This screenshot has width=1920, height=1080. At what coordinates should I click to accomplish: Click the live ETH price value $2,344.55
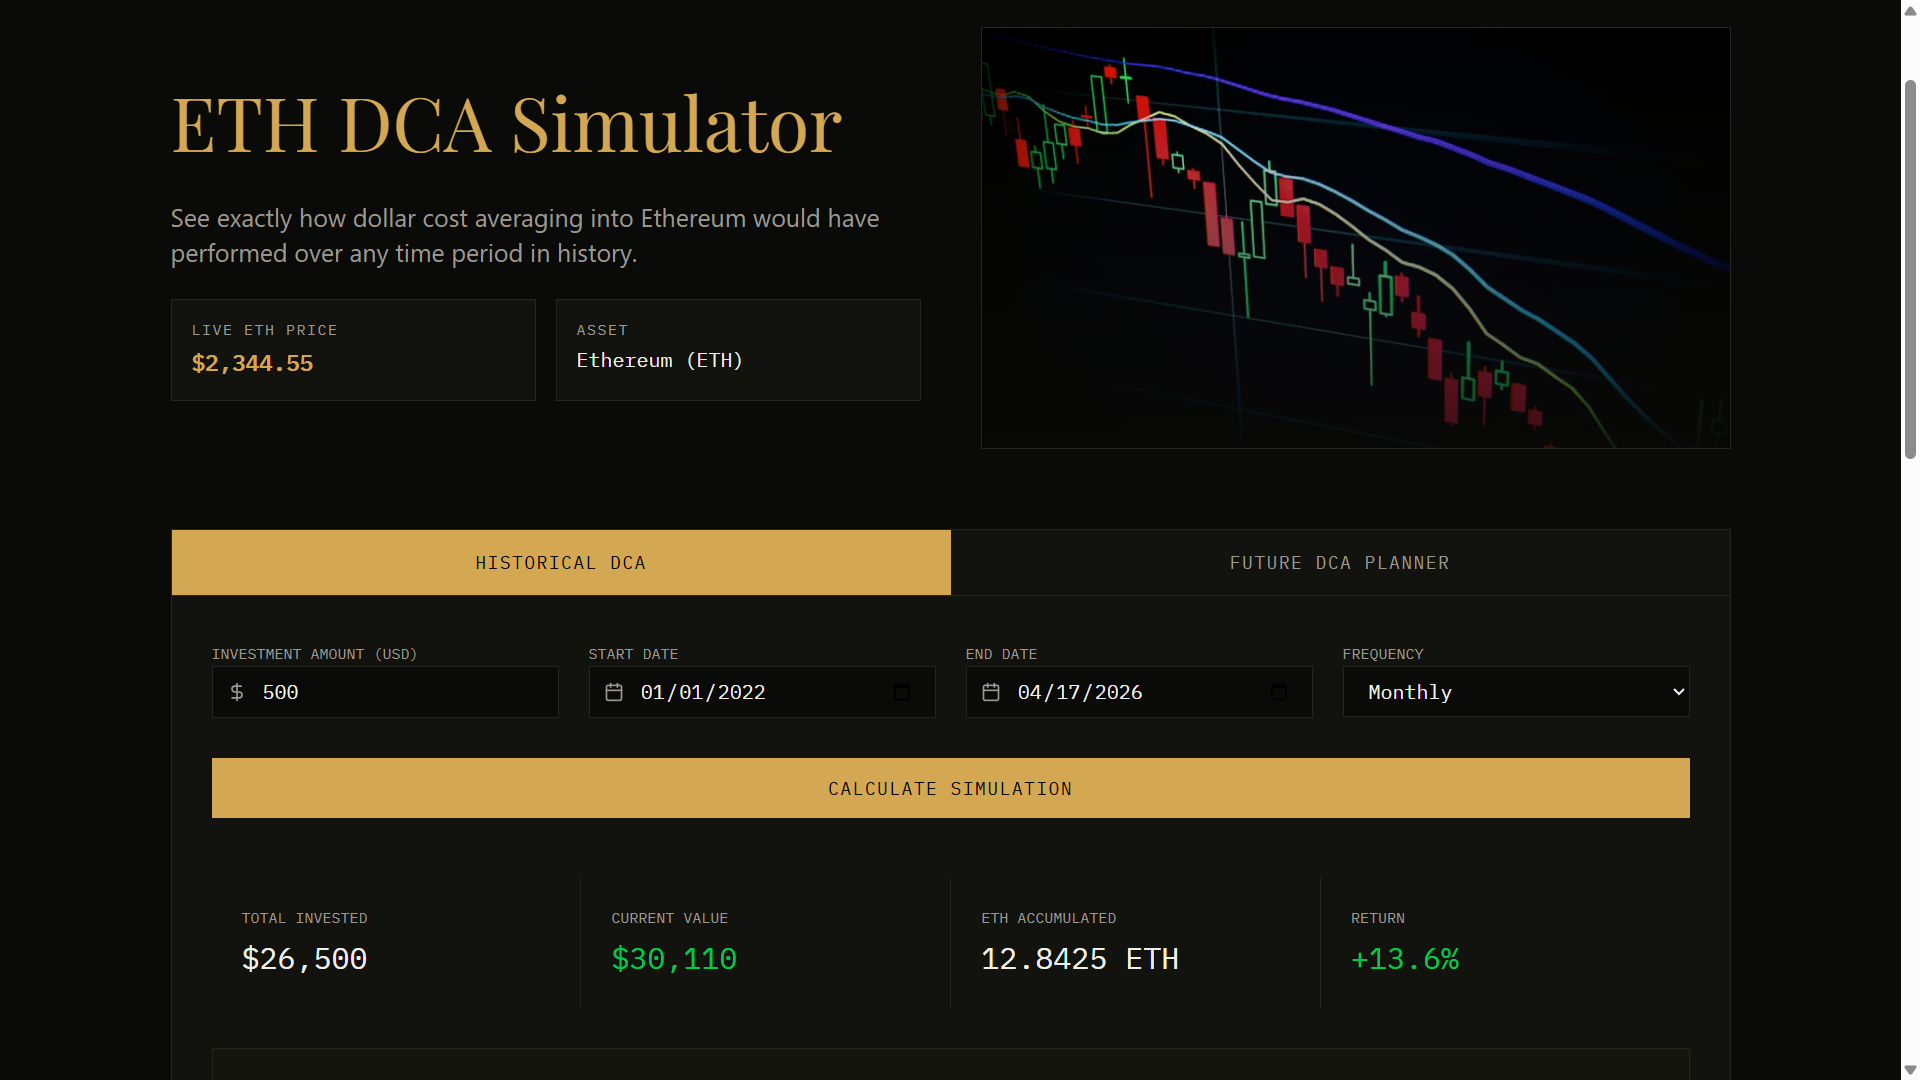point(252,363)
